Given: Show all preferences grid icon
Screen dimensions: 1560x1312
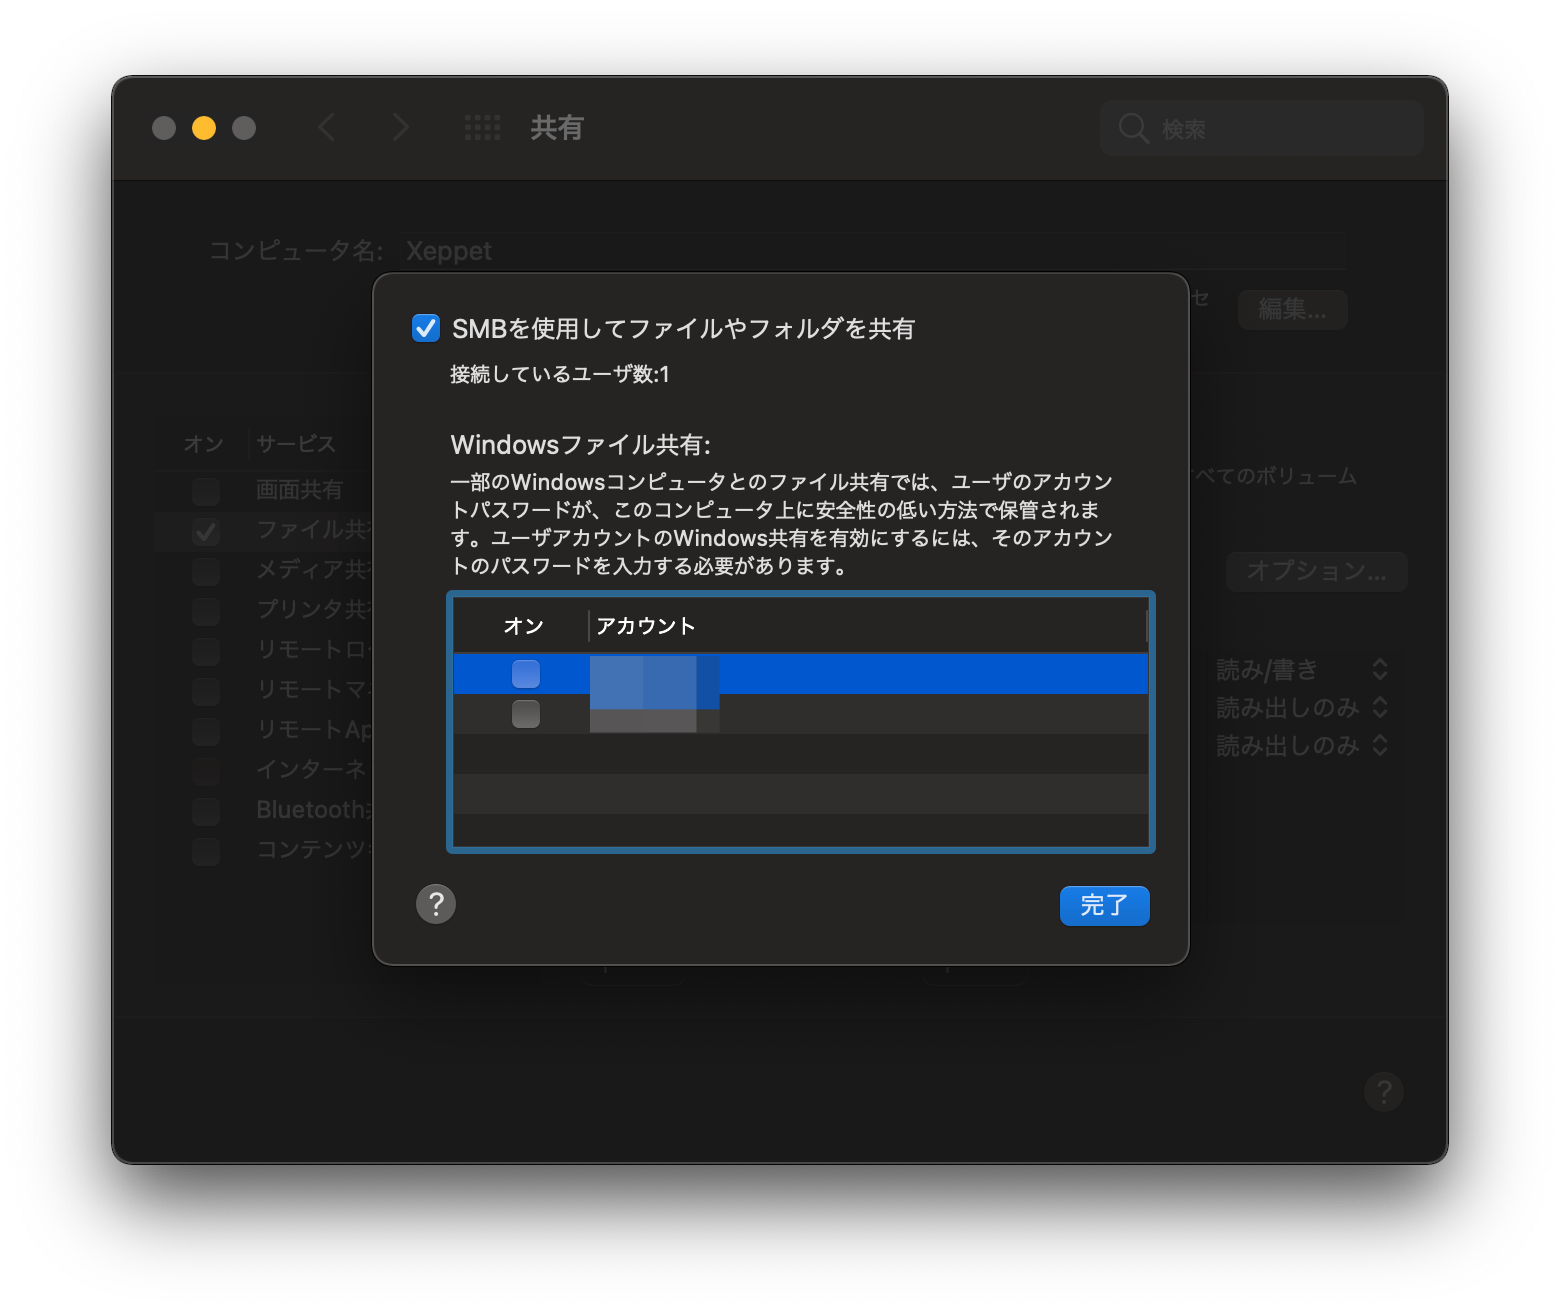Looking at the screenshot, I should pyautogui.click(x=482, y=128).
